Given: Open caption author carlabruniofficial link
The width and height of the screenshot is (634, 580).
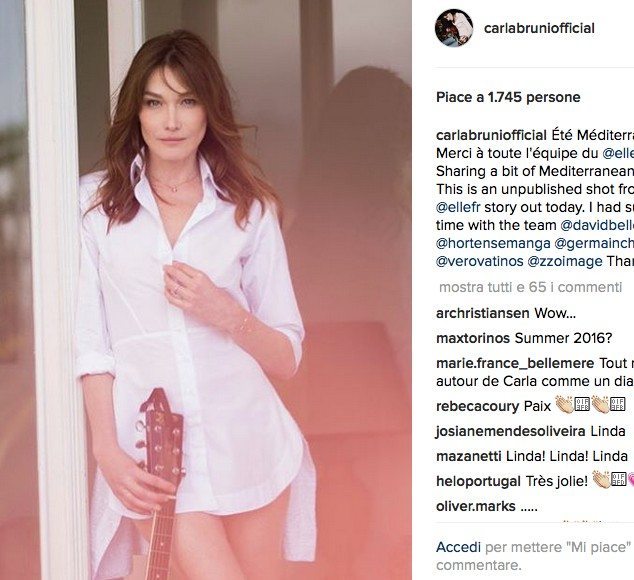Looking at the screenshot, I should [x=491, y=135].
